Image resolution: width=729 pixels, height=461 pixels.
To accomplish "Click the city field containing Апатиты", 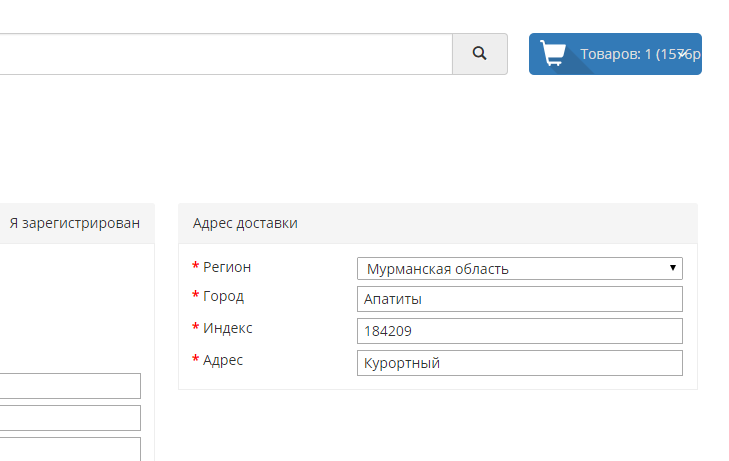I will [519, 299].
